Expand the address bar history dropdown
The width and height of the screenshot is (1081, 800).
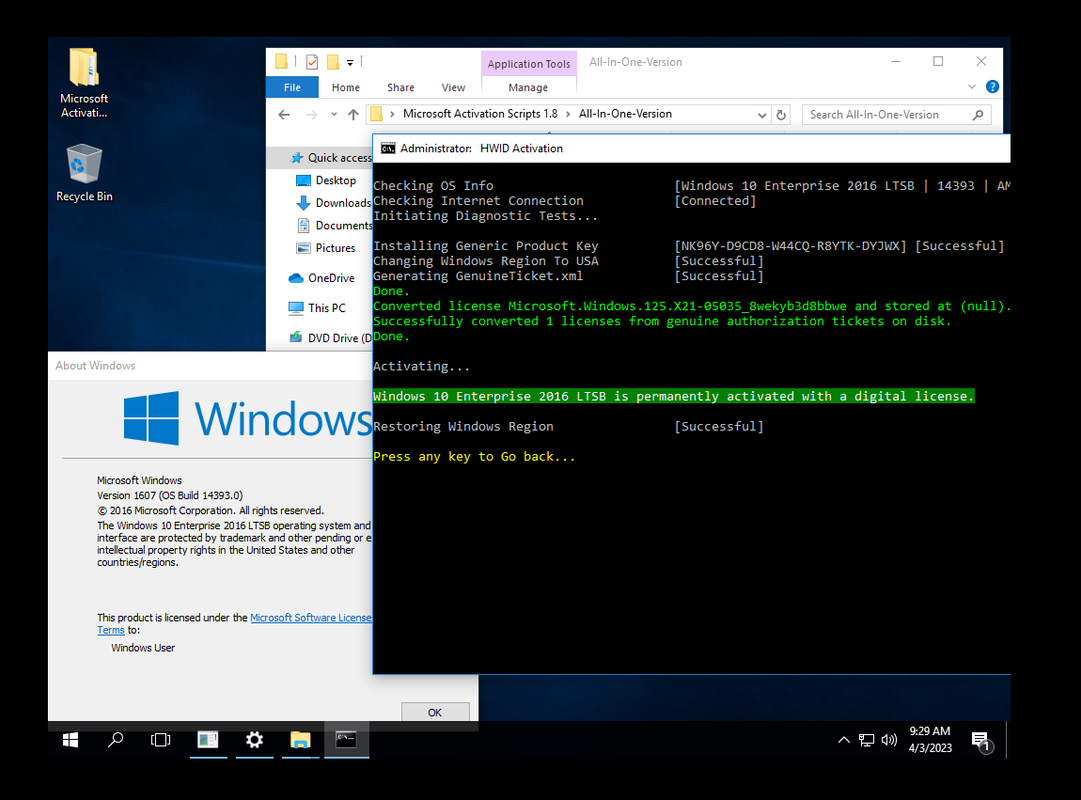pos(762,115)
